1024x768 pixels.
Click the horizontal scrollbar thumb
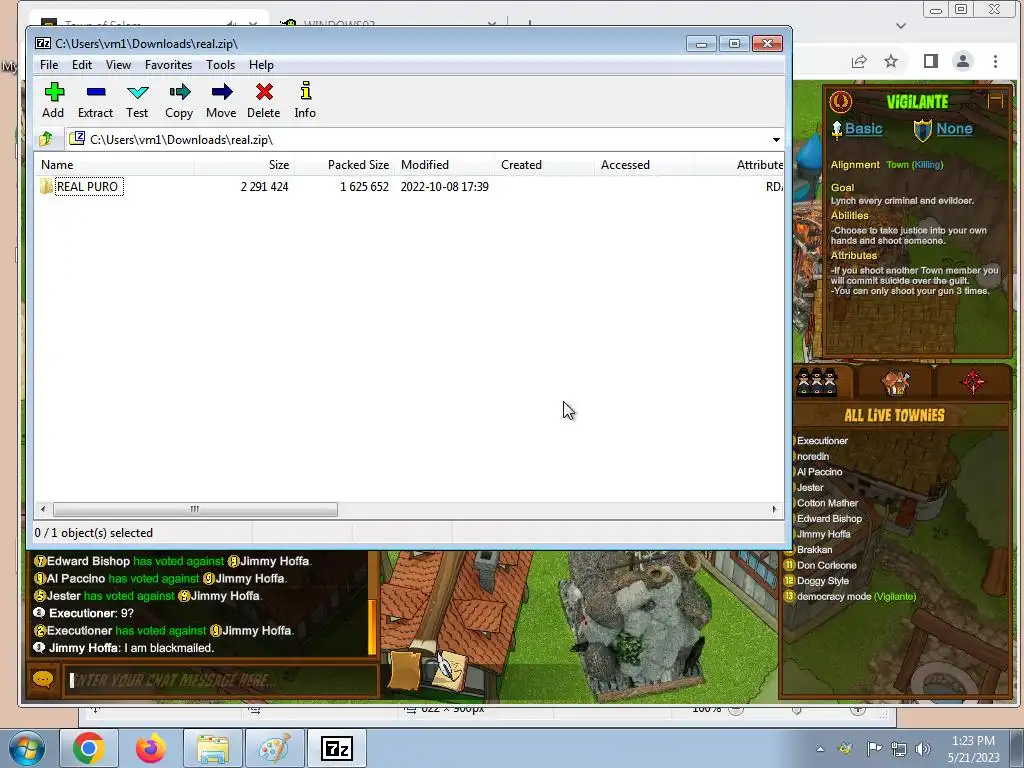(195, 509)
